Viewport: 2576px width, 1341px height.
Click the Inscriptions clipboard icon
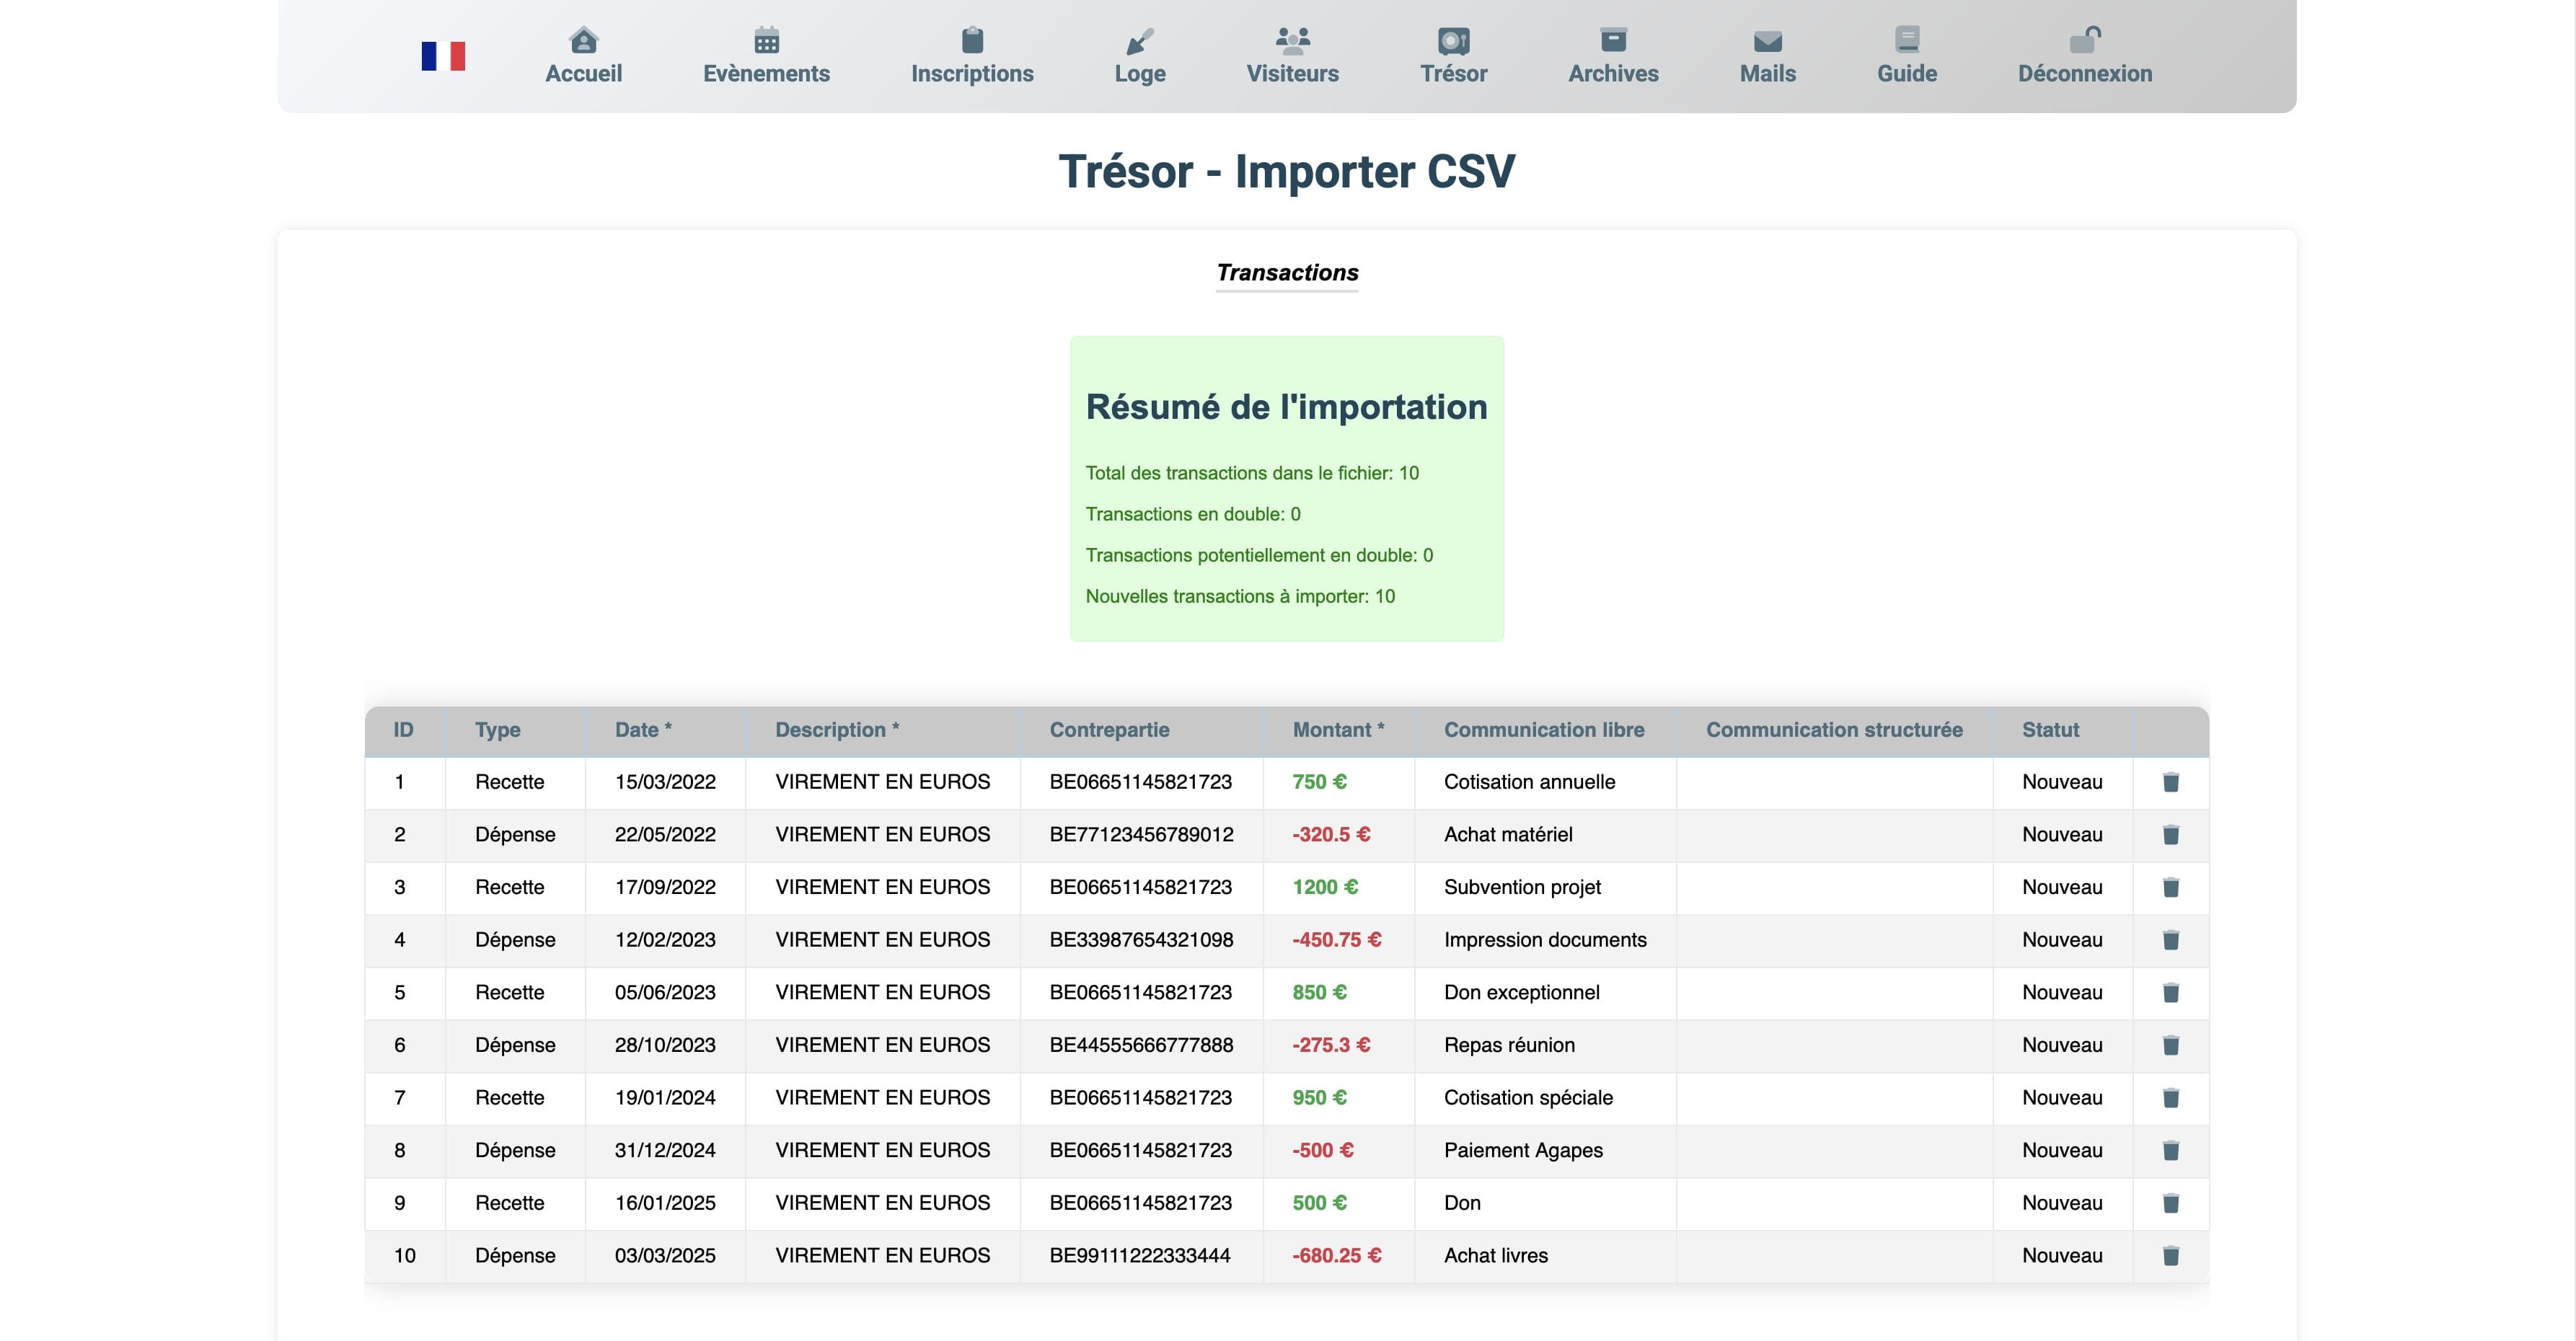coord(972,41)
